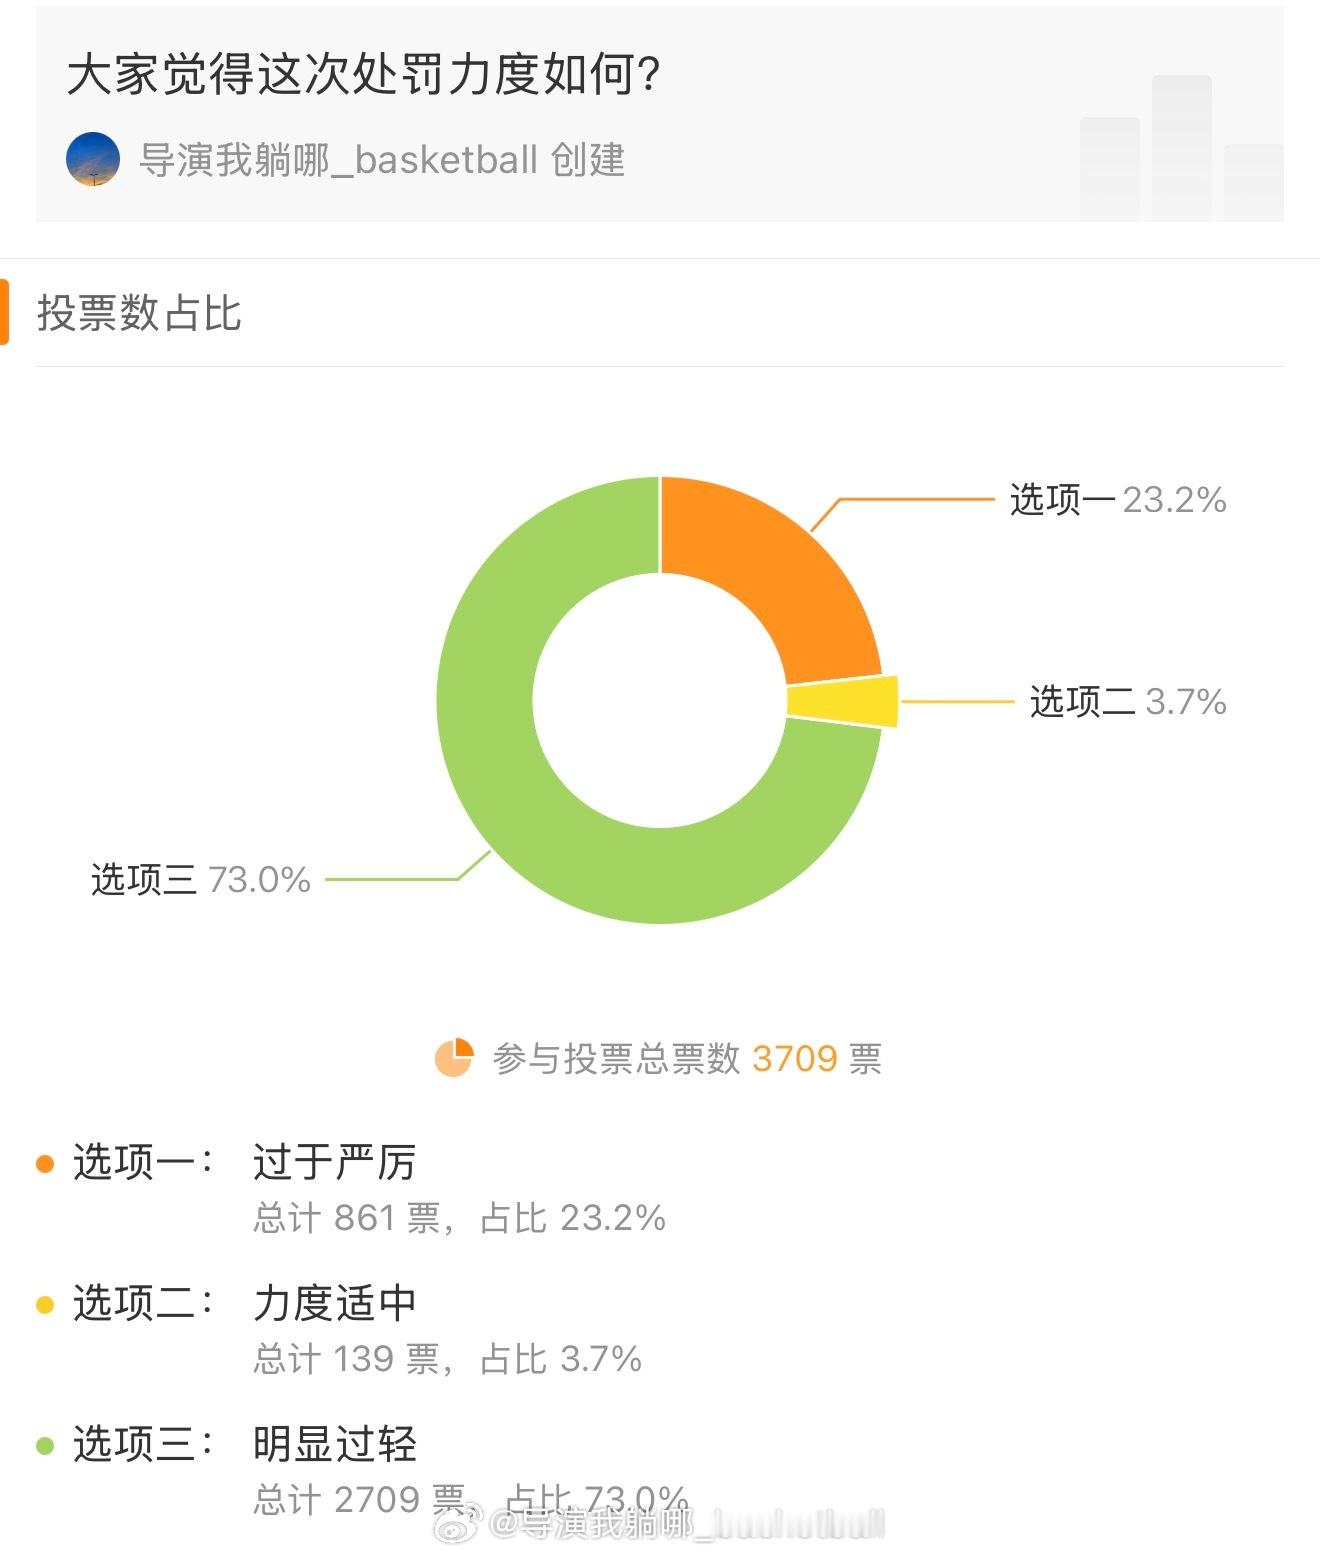Choose the 力度适中 option
This screenshot has height=1557, width=1320.
pyautogui.click(x=334, y=1303)
